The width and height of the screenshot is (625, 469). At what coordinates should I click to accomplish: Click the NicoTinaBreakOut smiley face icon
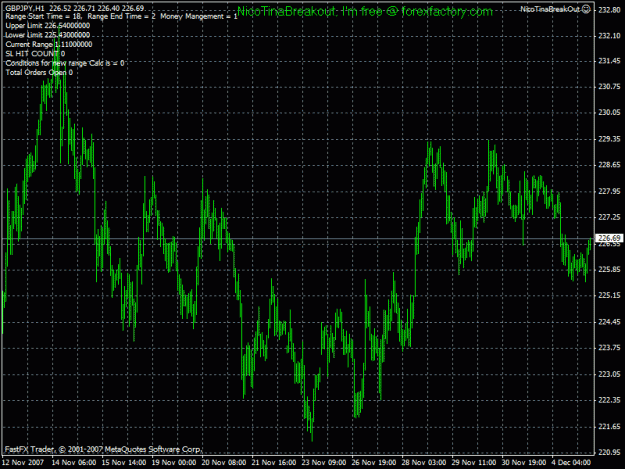pos(586,9)
